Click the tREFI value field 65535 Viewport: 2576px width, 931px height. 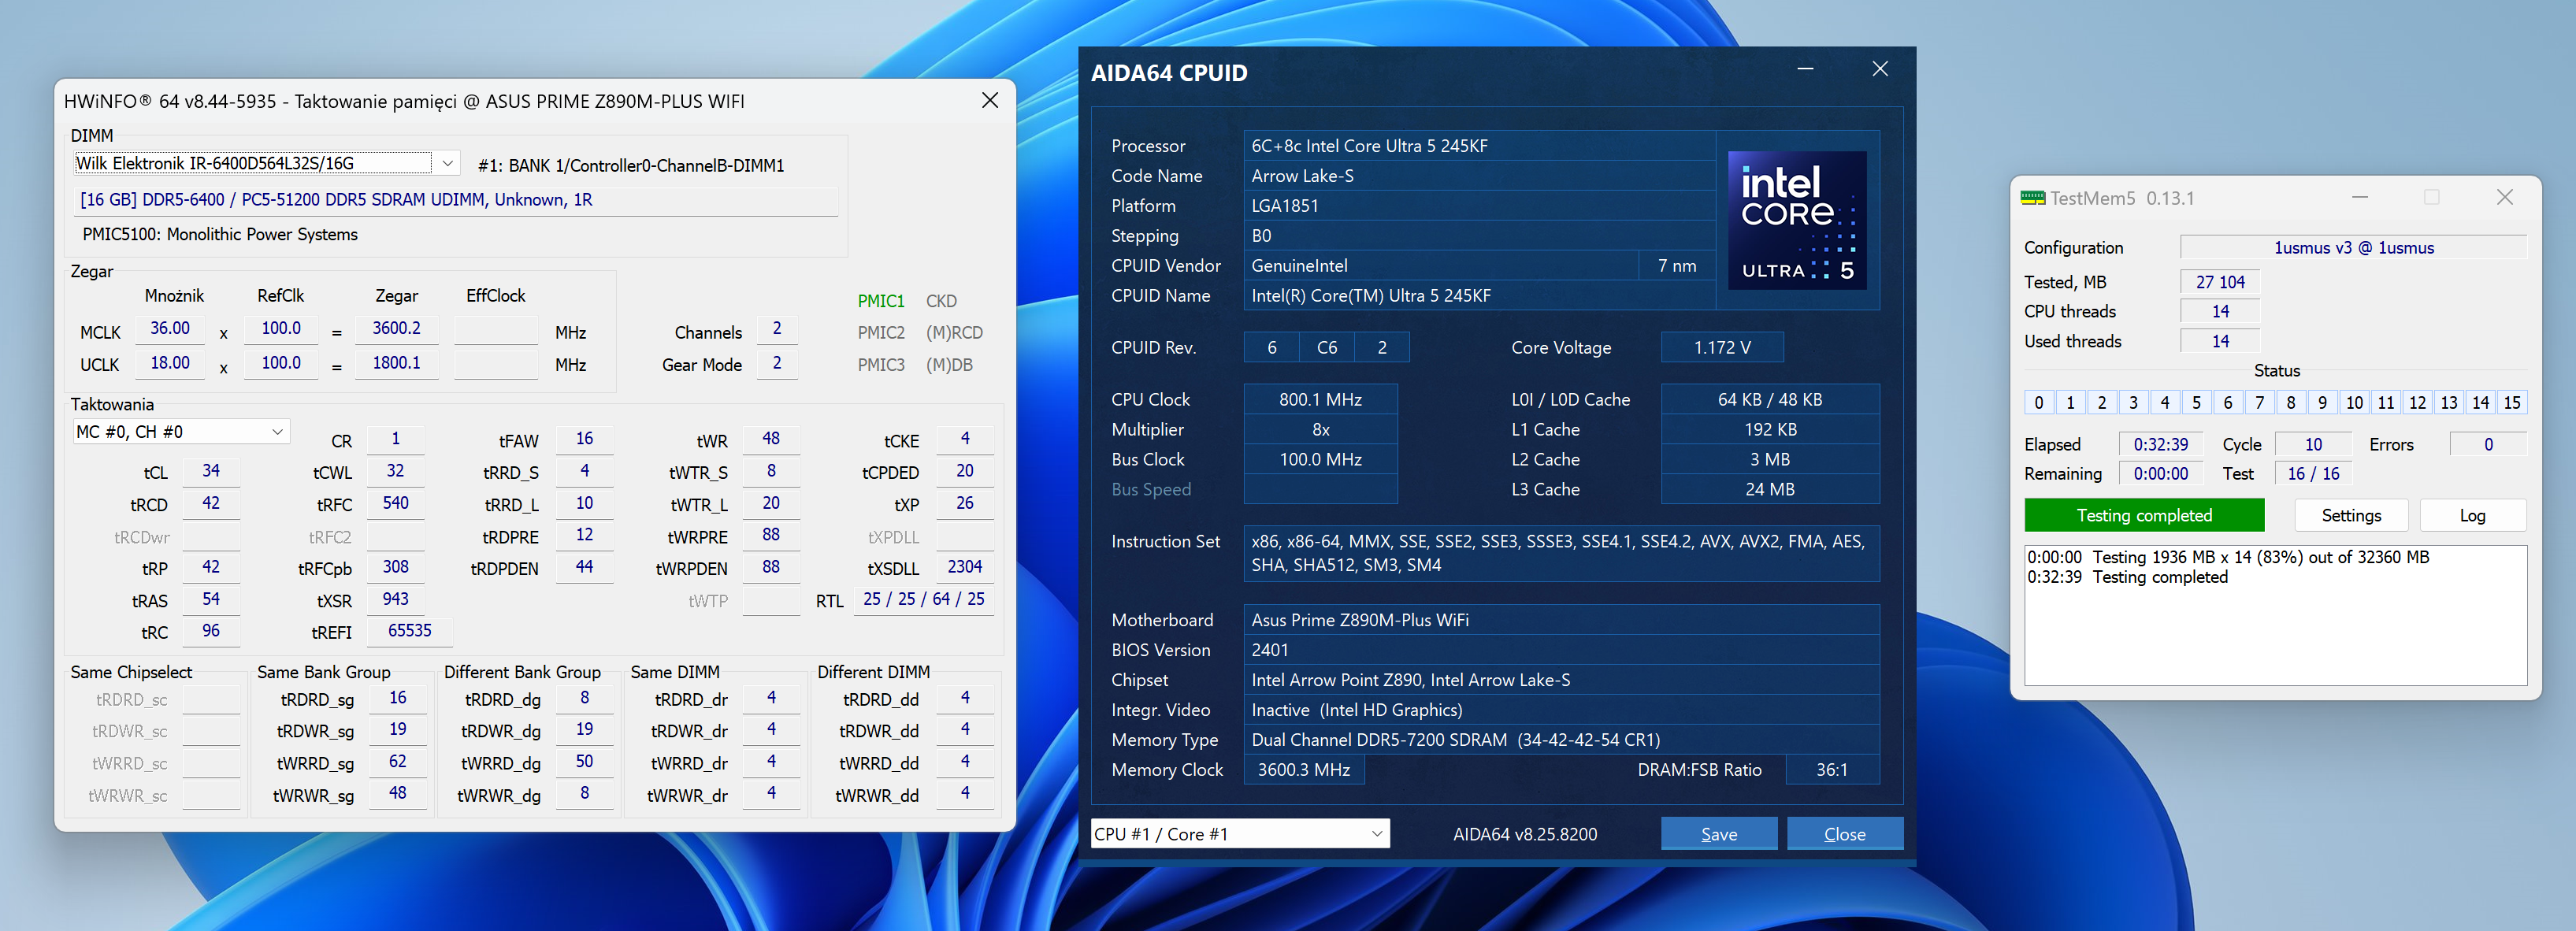(409, 631)
